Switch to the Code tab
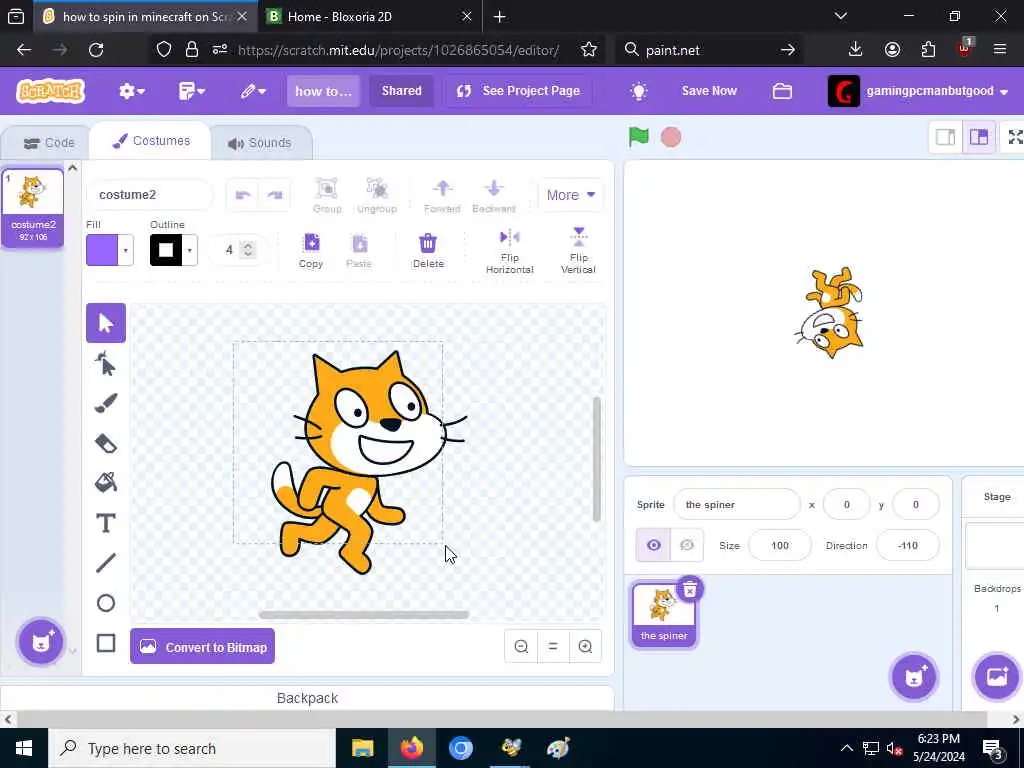 [49, 143]
